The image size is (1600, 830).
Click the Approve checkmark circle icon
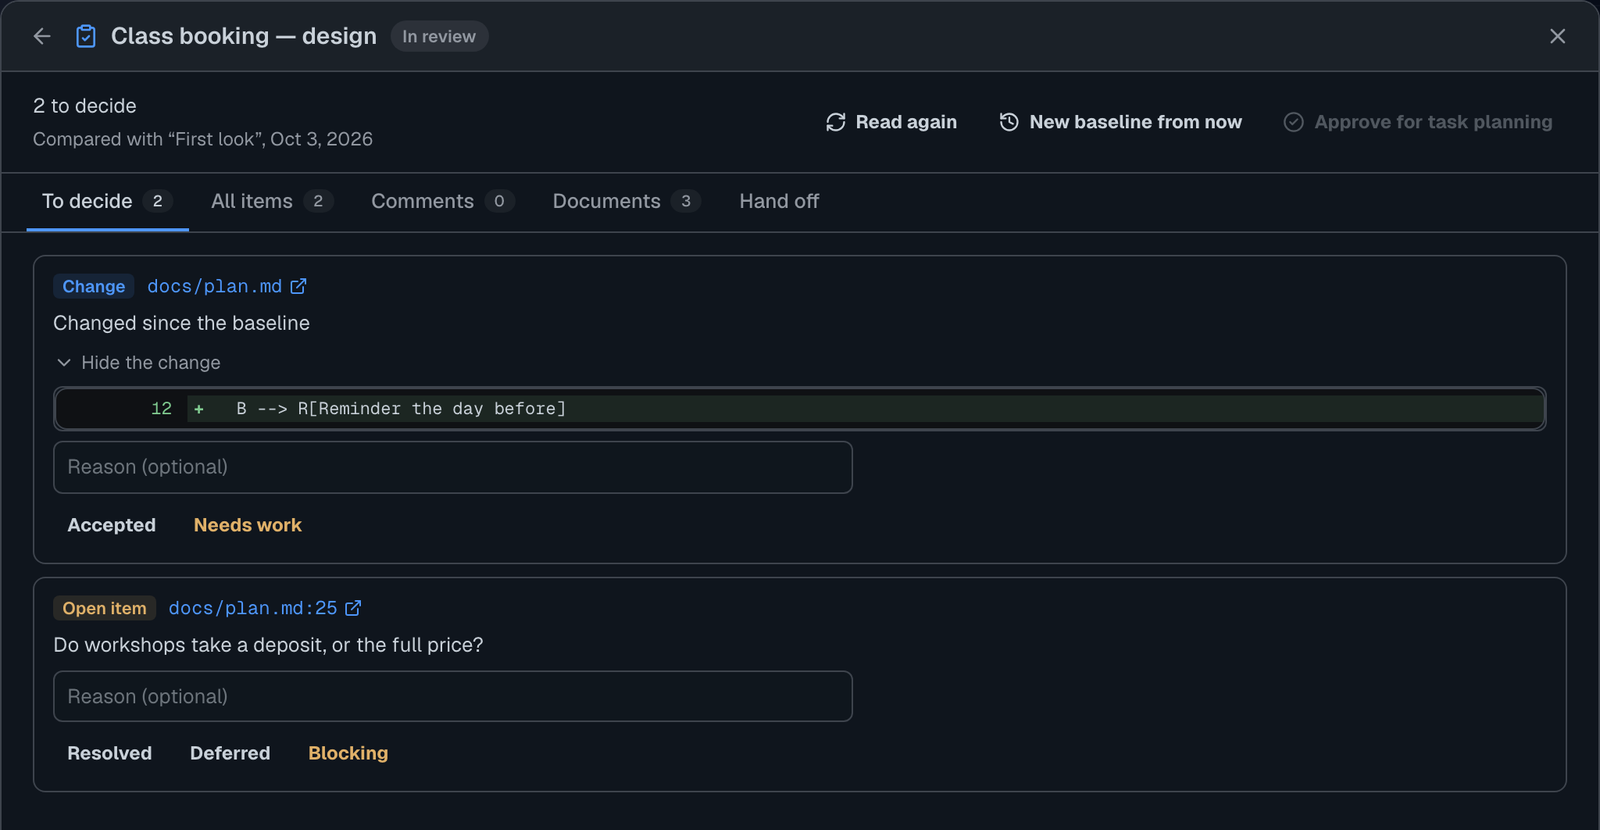(x=1293, y=122)
